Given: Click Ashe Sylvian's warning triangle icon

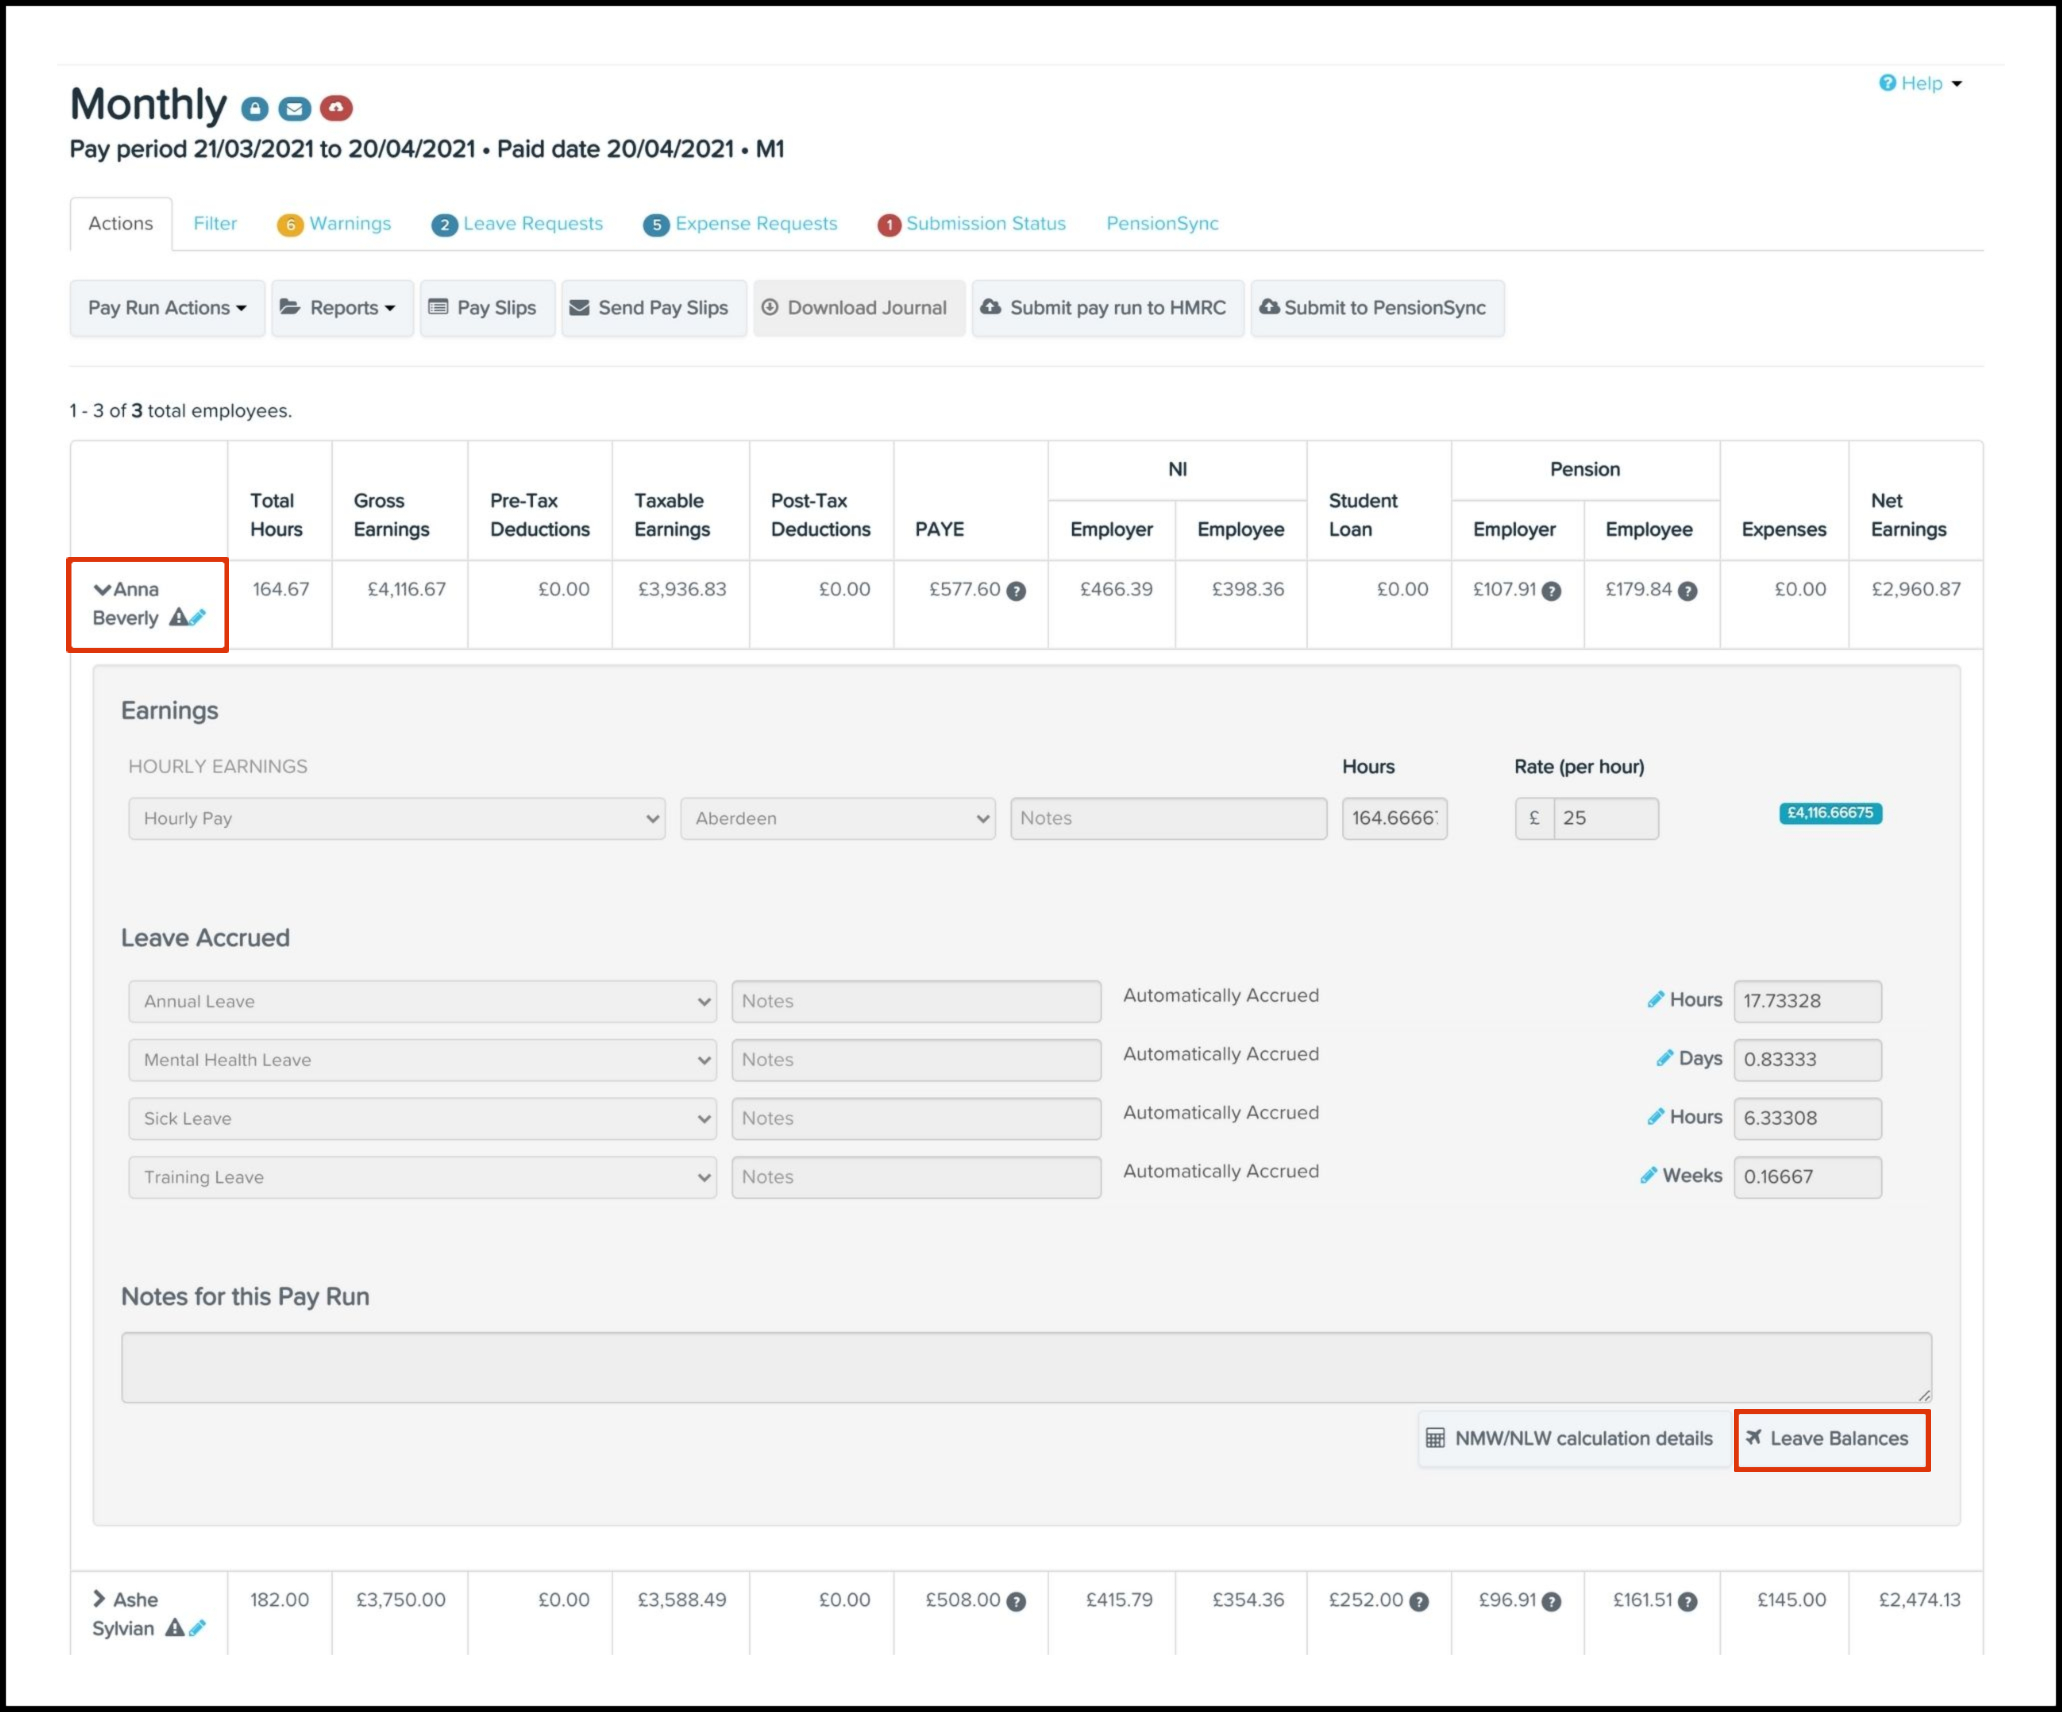Looking at the screenshot, I should [x=174, y=1628].
